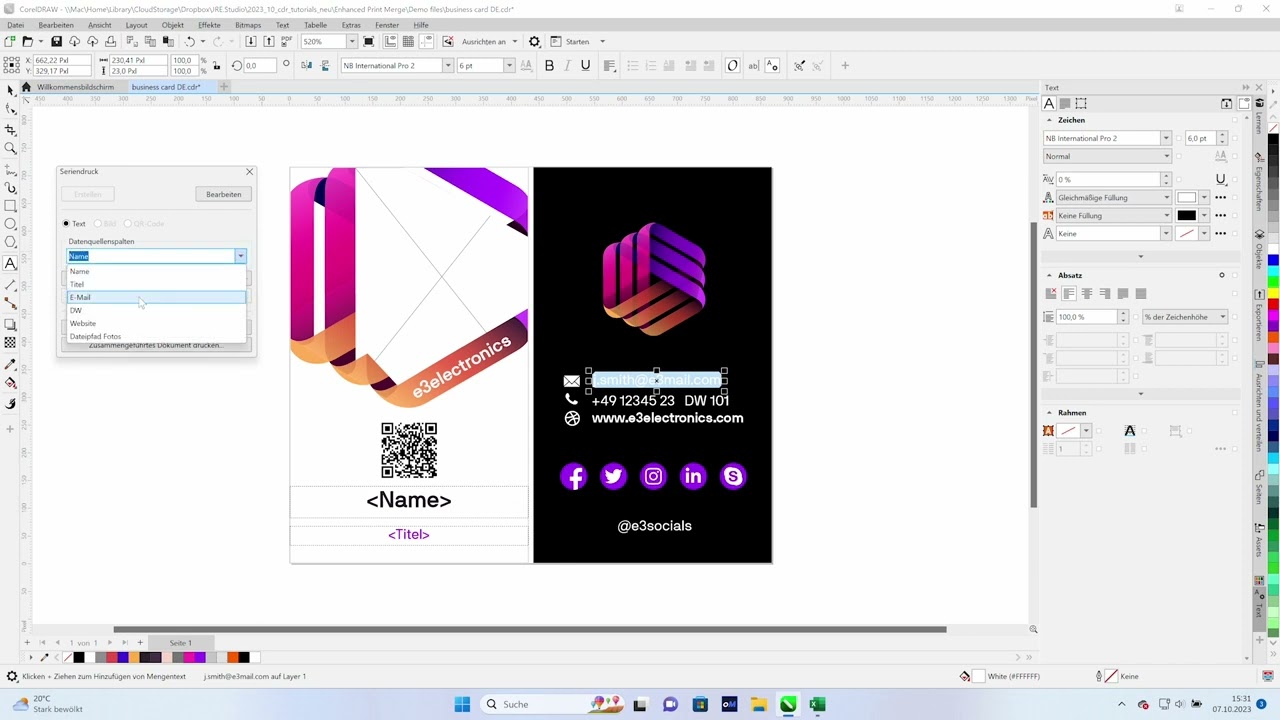Click left-align icon in Absatz section
Screen dimensions: 1280x720
[x=1069, y=294]
